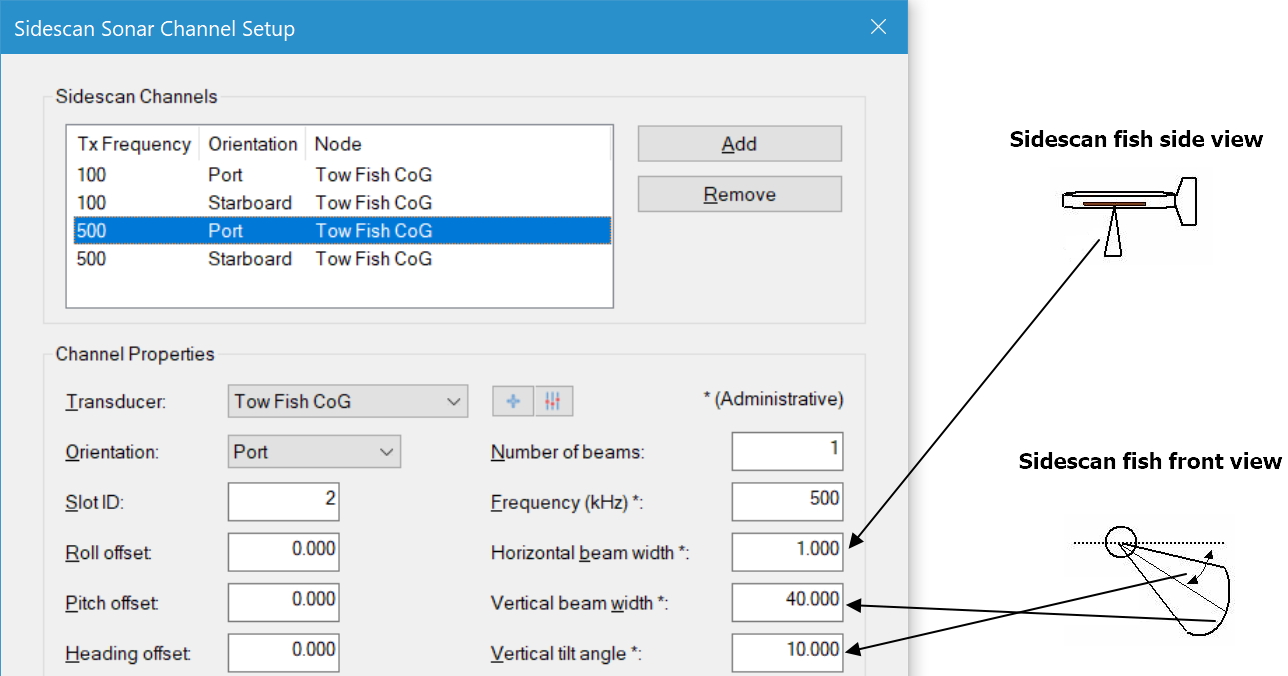1288x676 pixels.
Task: Click the blue plus add transducer icon
Action: [x=513, y=401]
